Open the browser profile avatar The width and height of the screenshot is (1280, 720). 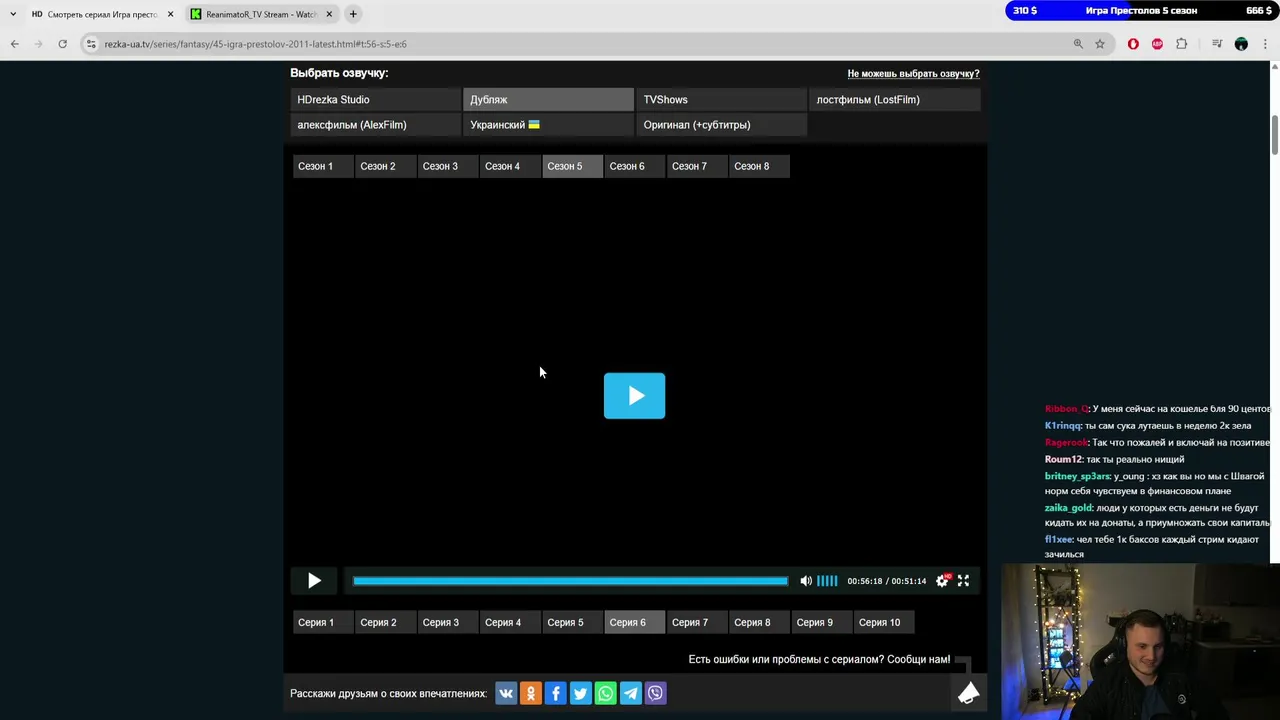pyautogui.click(x=1241, y=44)
